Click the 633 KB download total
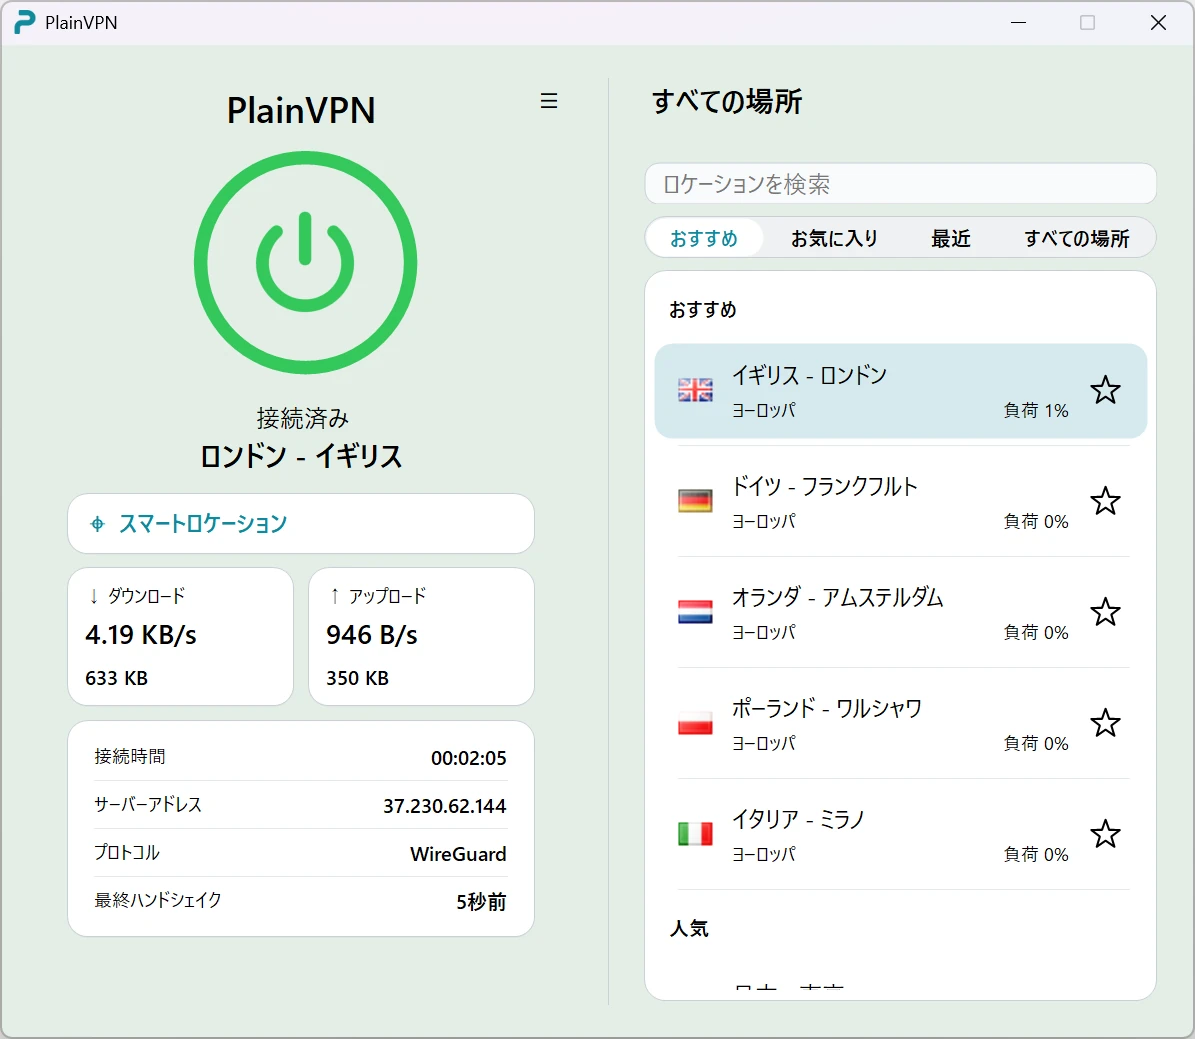1195x1039 pixels. [117, 678]
